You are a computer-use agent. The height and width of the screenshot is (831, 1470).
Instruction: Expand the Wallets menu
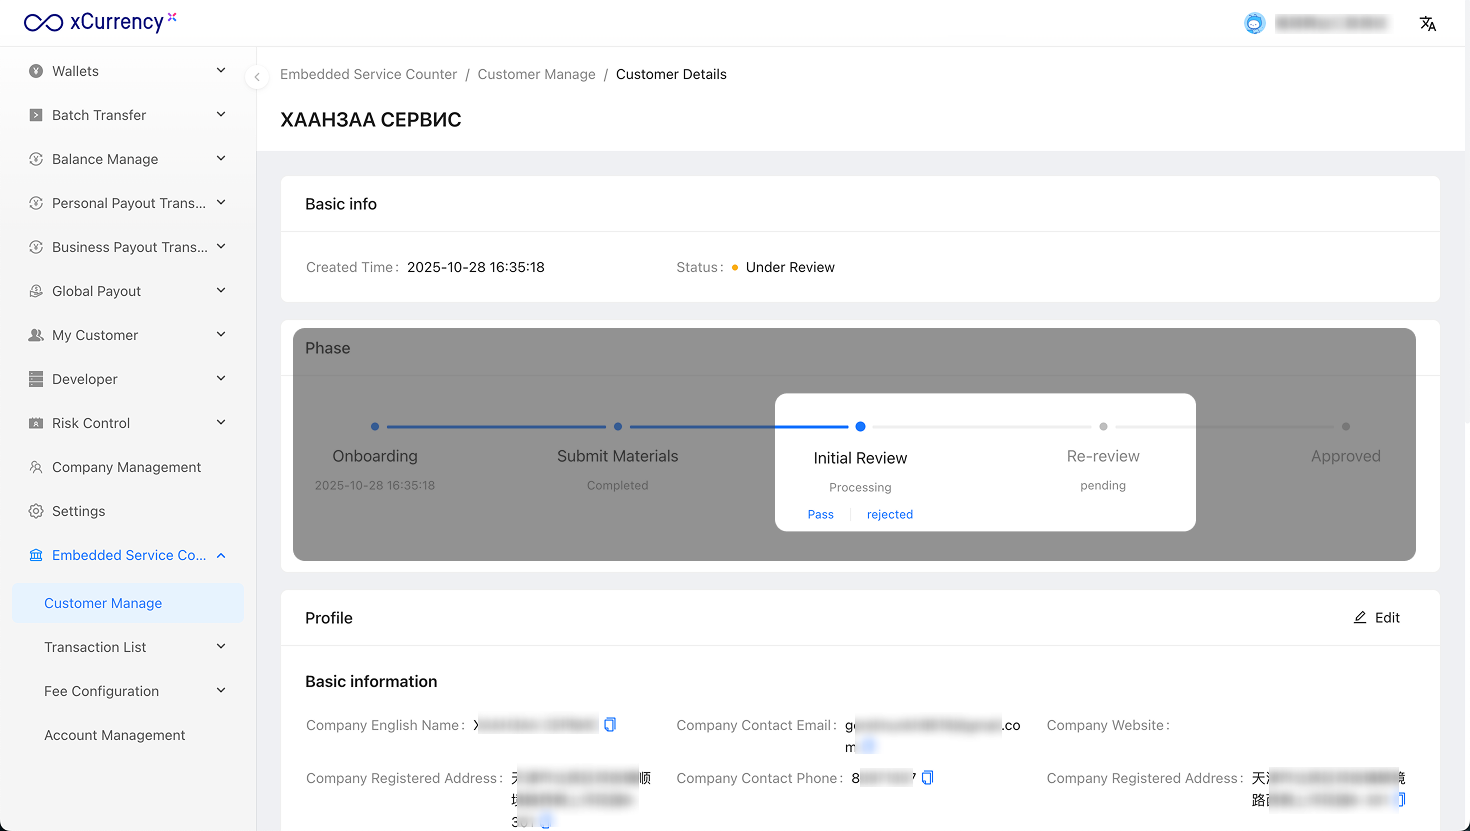128,71
